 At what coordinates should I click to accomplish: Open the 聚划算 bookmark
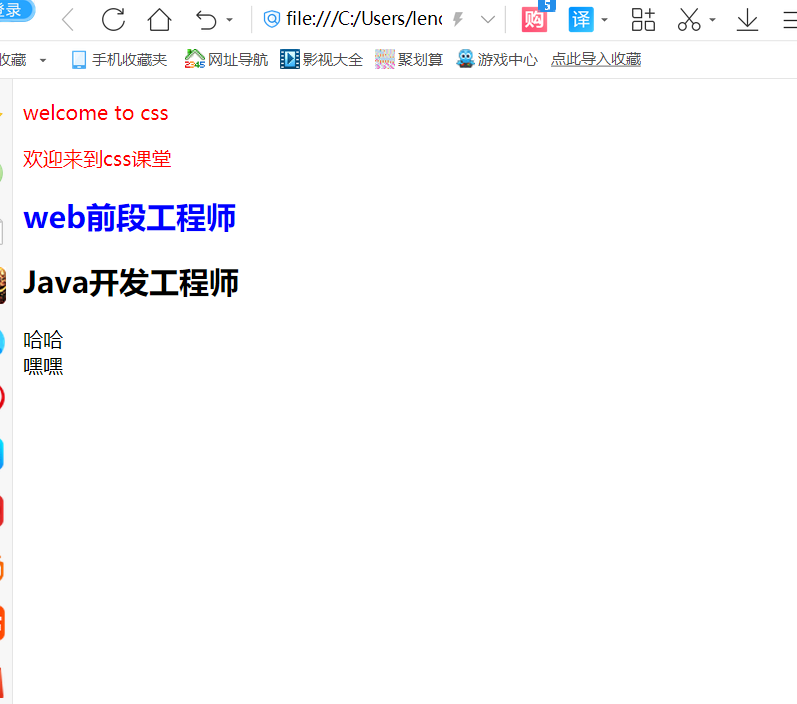(409, 59)
